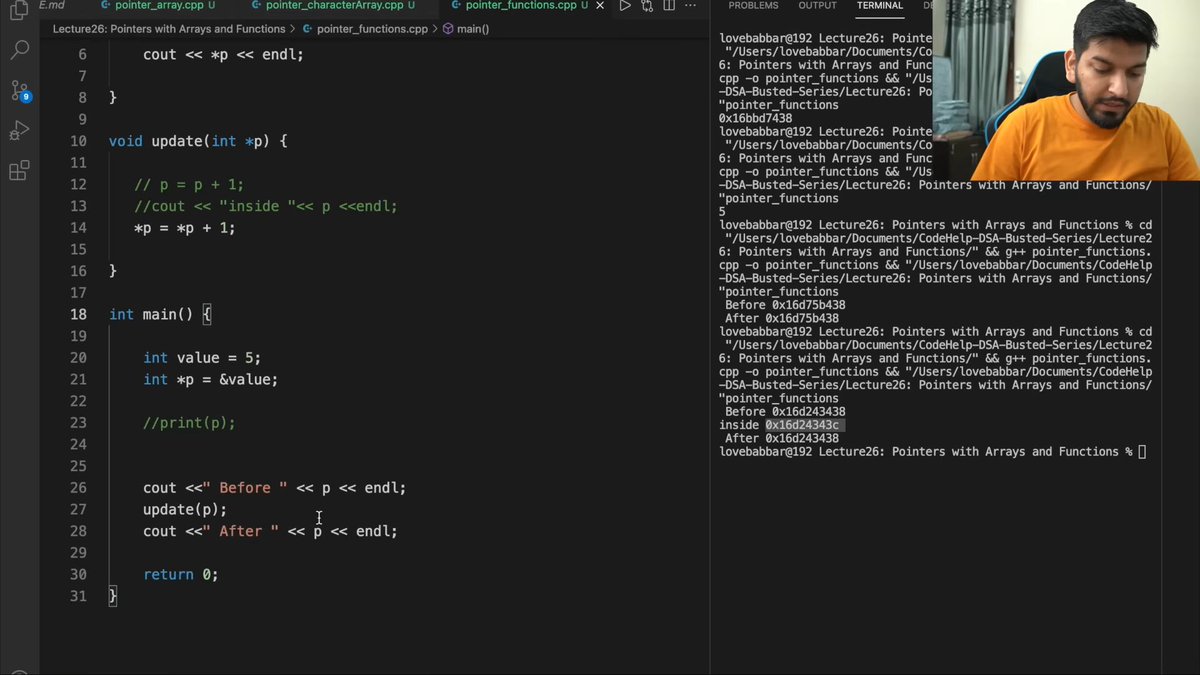Click the commented cout 'inside' line

tap(266, 206)
